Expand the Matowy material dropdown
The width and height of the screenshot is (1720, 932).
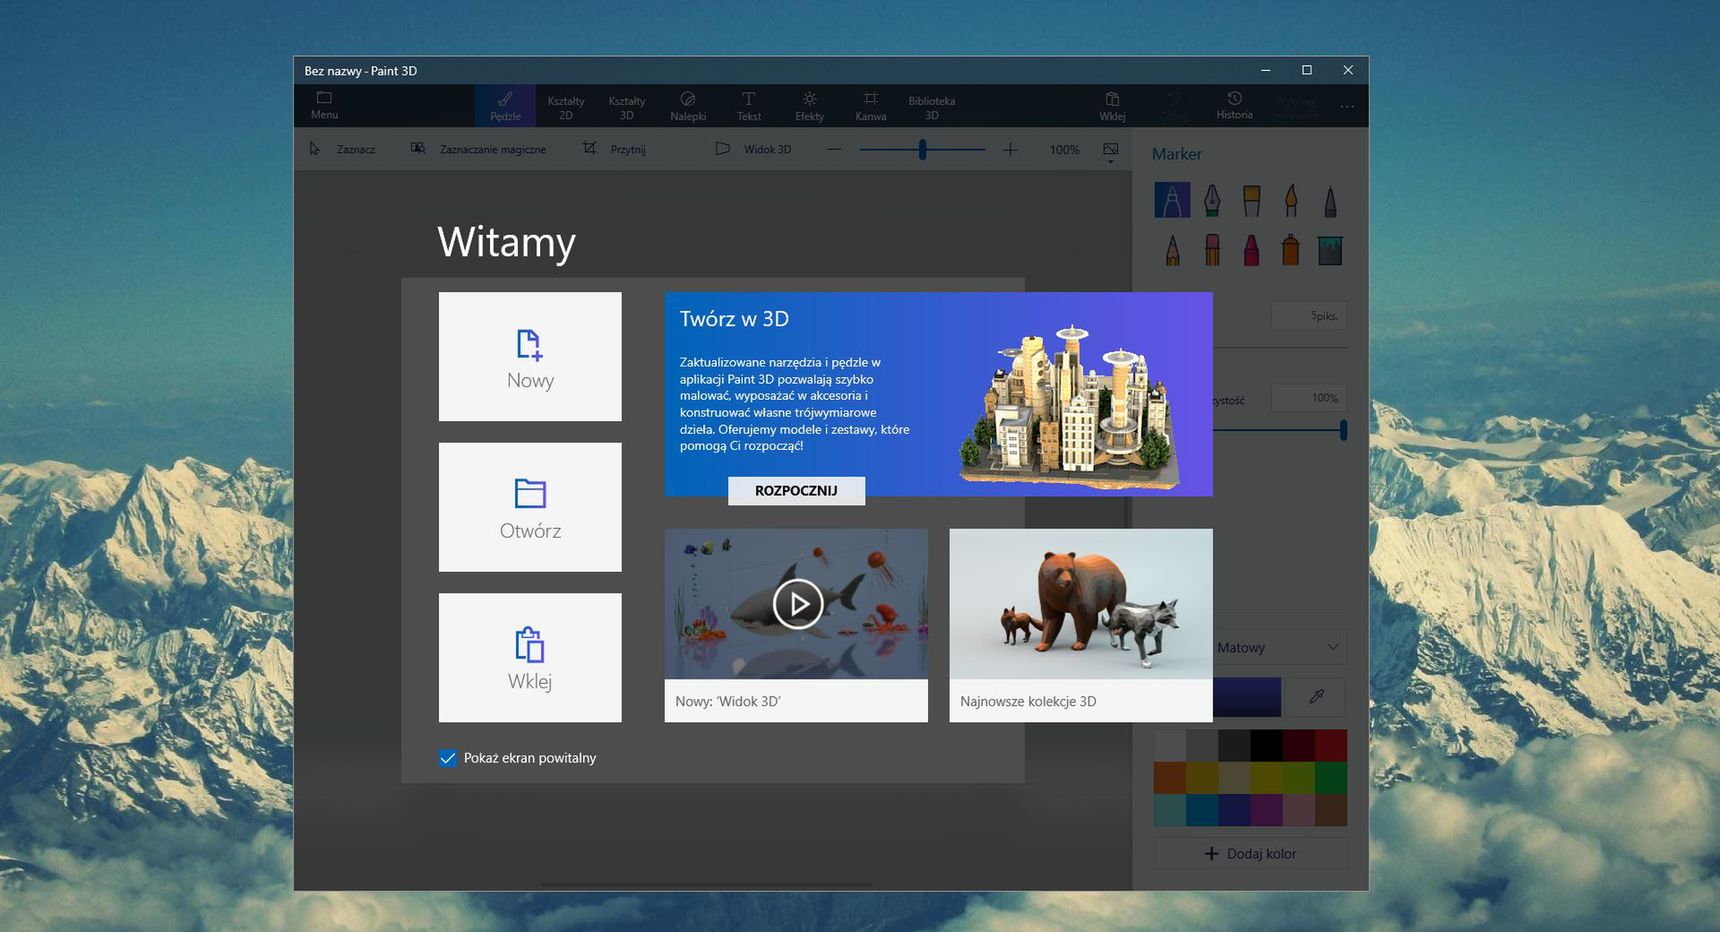click(x=1279, y=647)
